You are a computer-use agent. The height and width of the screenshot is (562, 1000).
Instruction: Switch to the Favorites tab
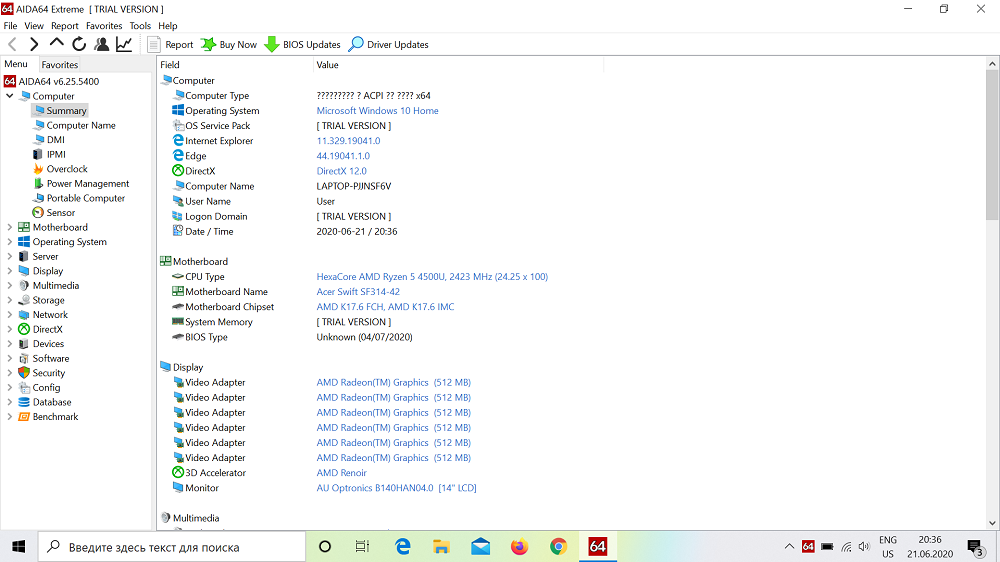(x=60, y=64)
